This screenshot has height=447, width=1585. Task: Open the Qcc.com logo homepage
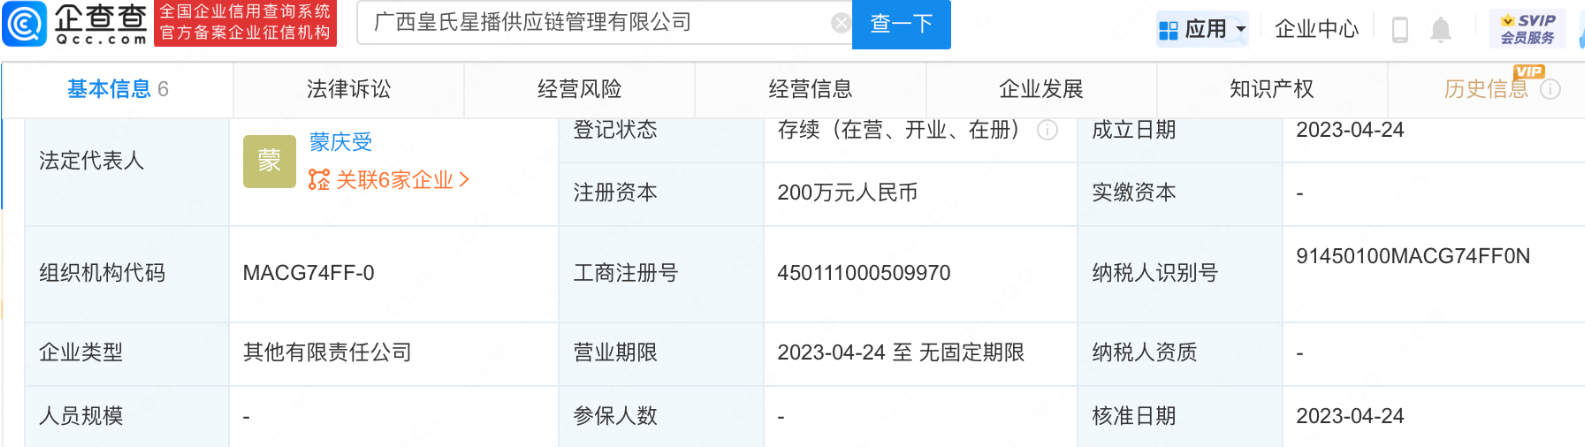pos(76,24)
